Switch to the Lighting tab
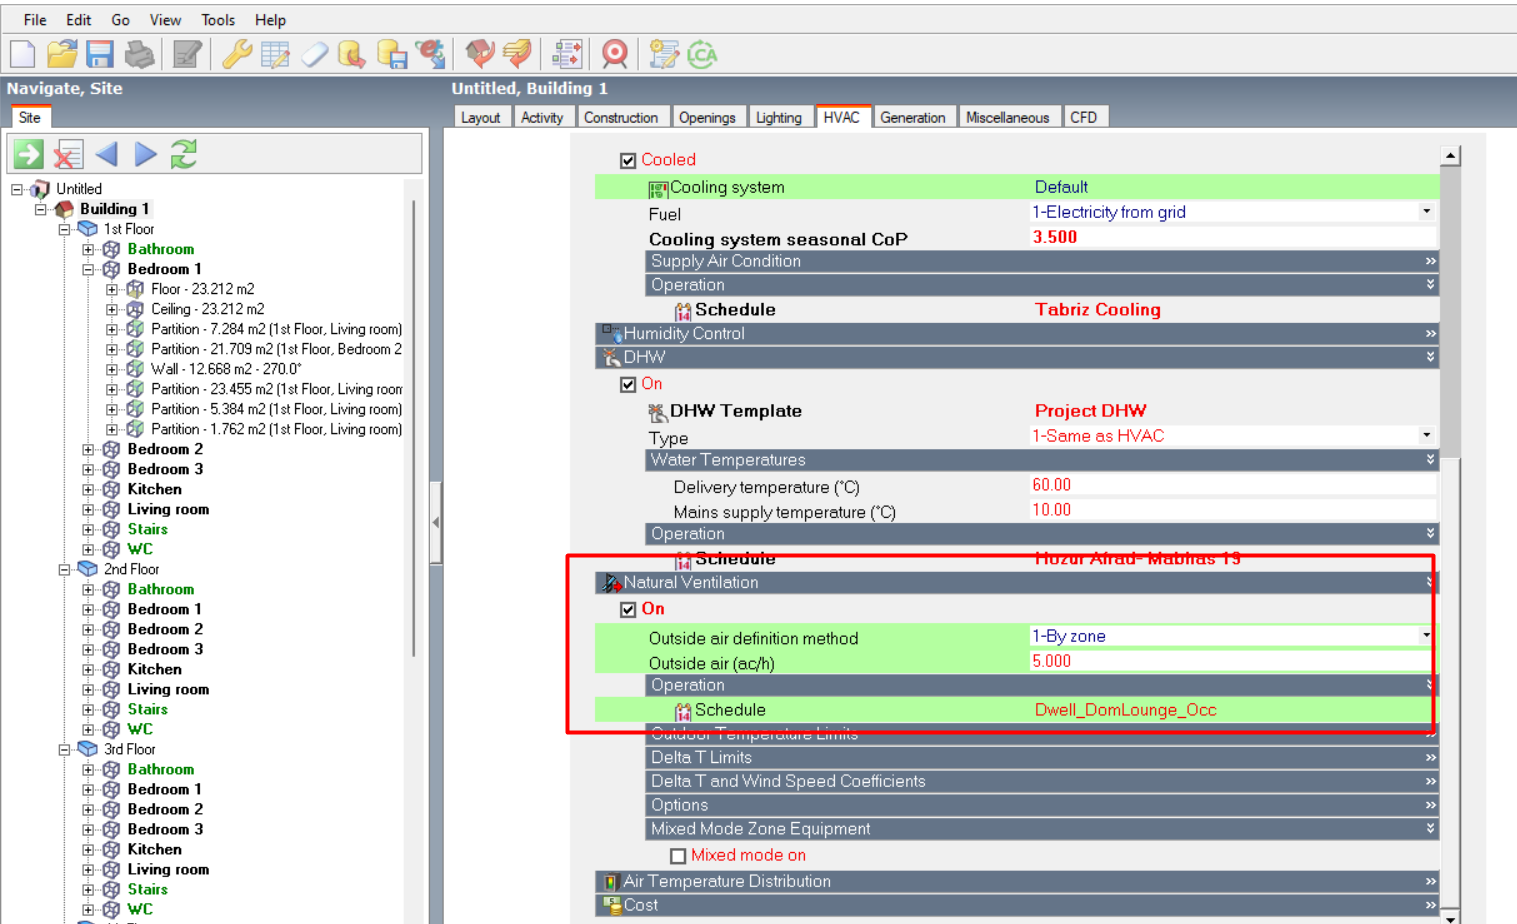This screenshot has width=1517, height=924. [x=779, y=117]
